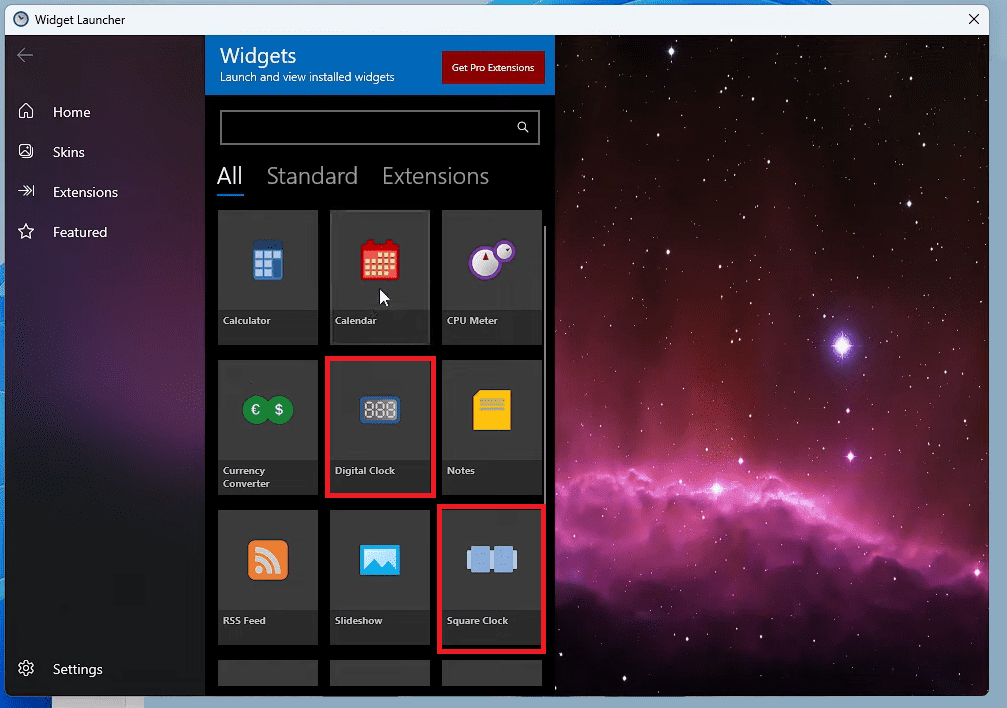Switch to the Standard tab
1007x708 pixels.
click(x=312, y=176)
